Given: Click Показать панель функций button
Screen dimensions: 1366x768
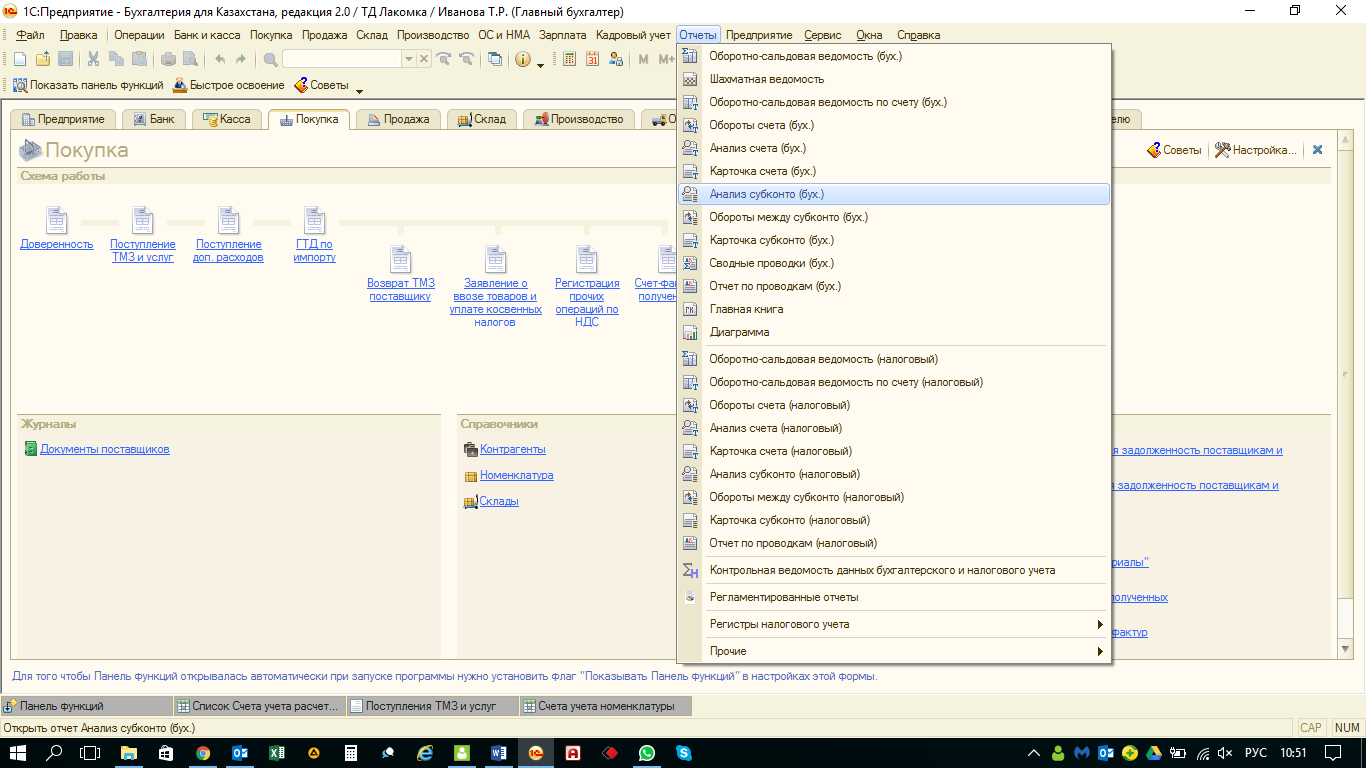Looking at the screenshot, I should [87, 85].
